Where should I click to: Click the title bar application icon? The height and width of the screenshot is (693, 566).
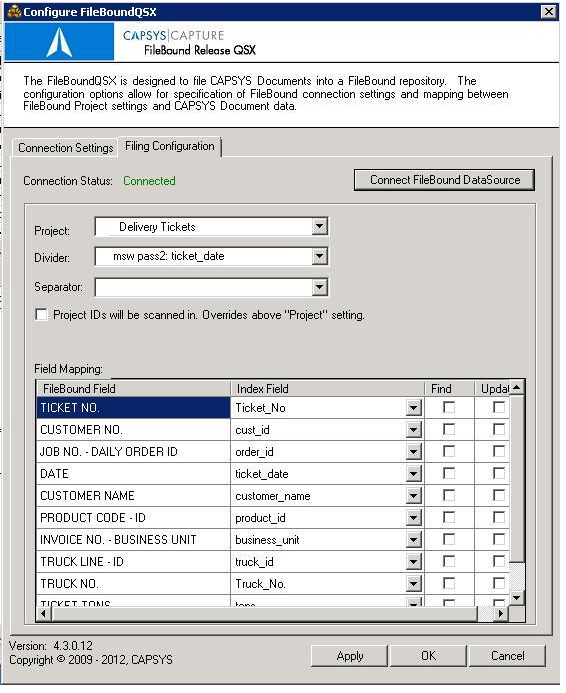tap(14, 11)
